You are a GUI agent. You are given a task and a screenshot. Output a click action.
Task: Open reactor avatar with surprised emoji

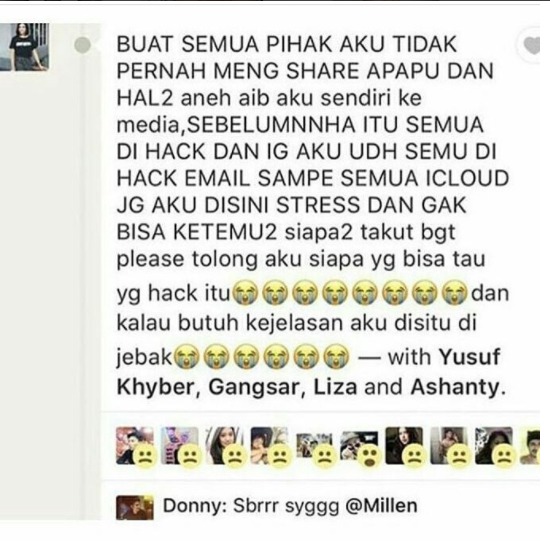pos(359,446)
